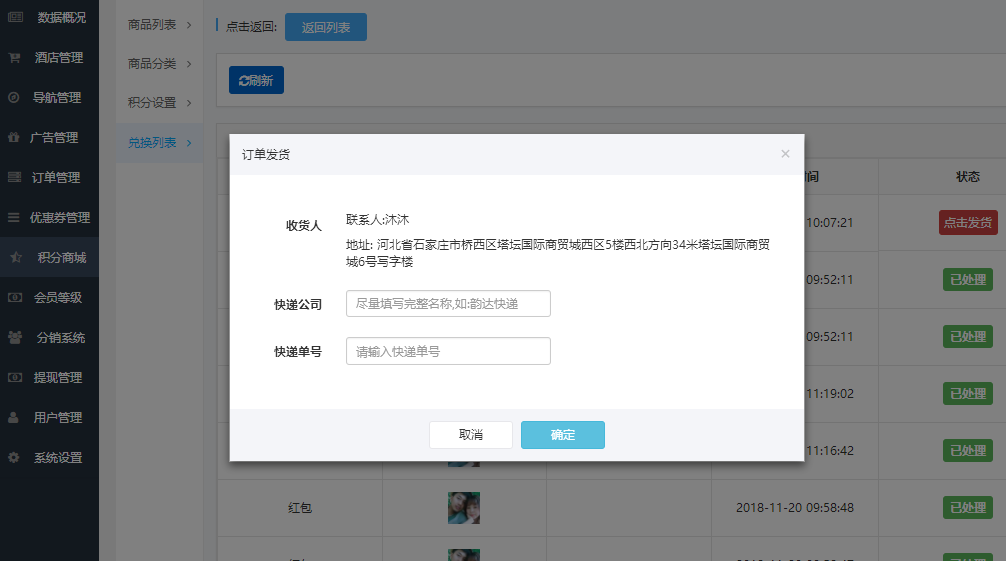The width and height of the screenshot is (1006, 561).
Task: Expand 商品分类 chevron arrow
Action: [189, 64]
